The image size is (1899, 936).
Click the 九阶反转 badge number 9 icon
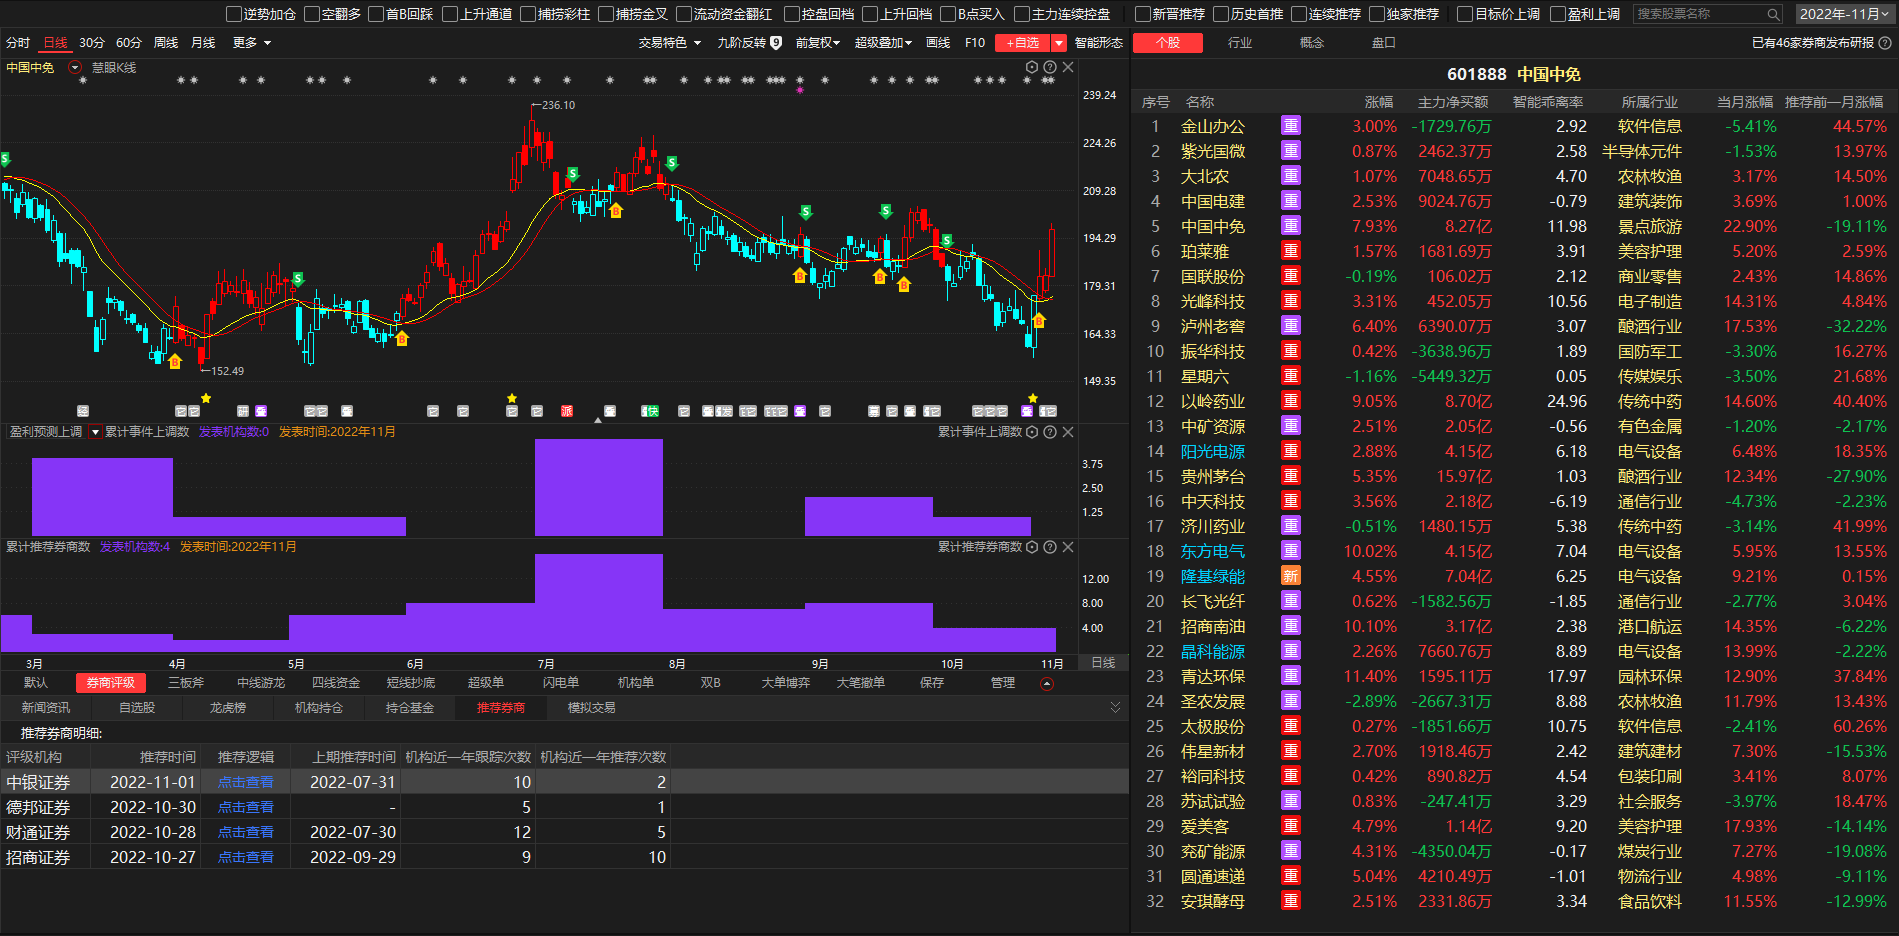point(776,43)
